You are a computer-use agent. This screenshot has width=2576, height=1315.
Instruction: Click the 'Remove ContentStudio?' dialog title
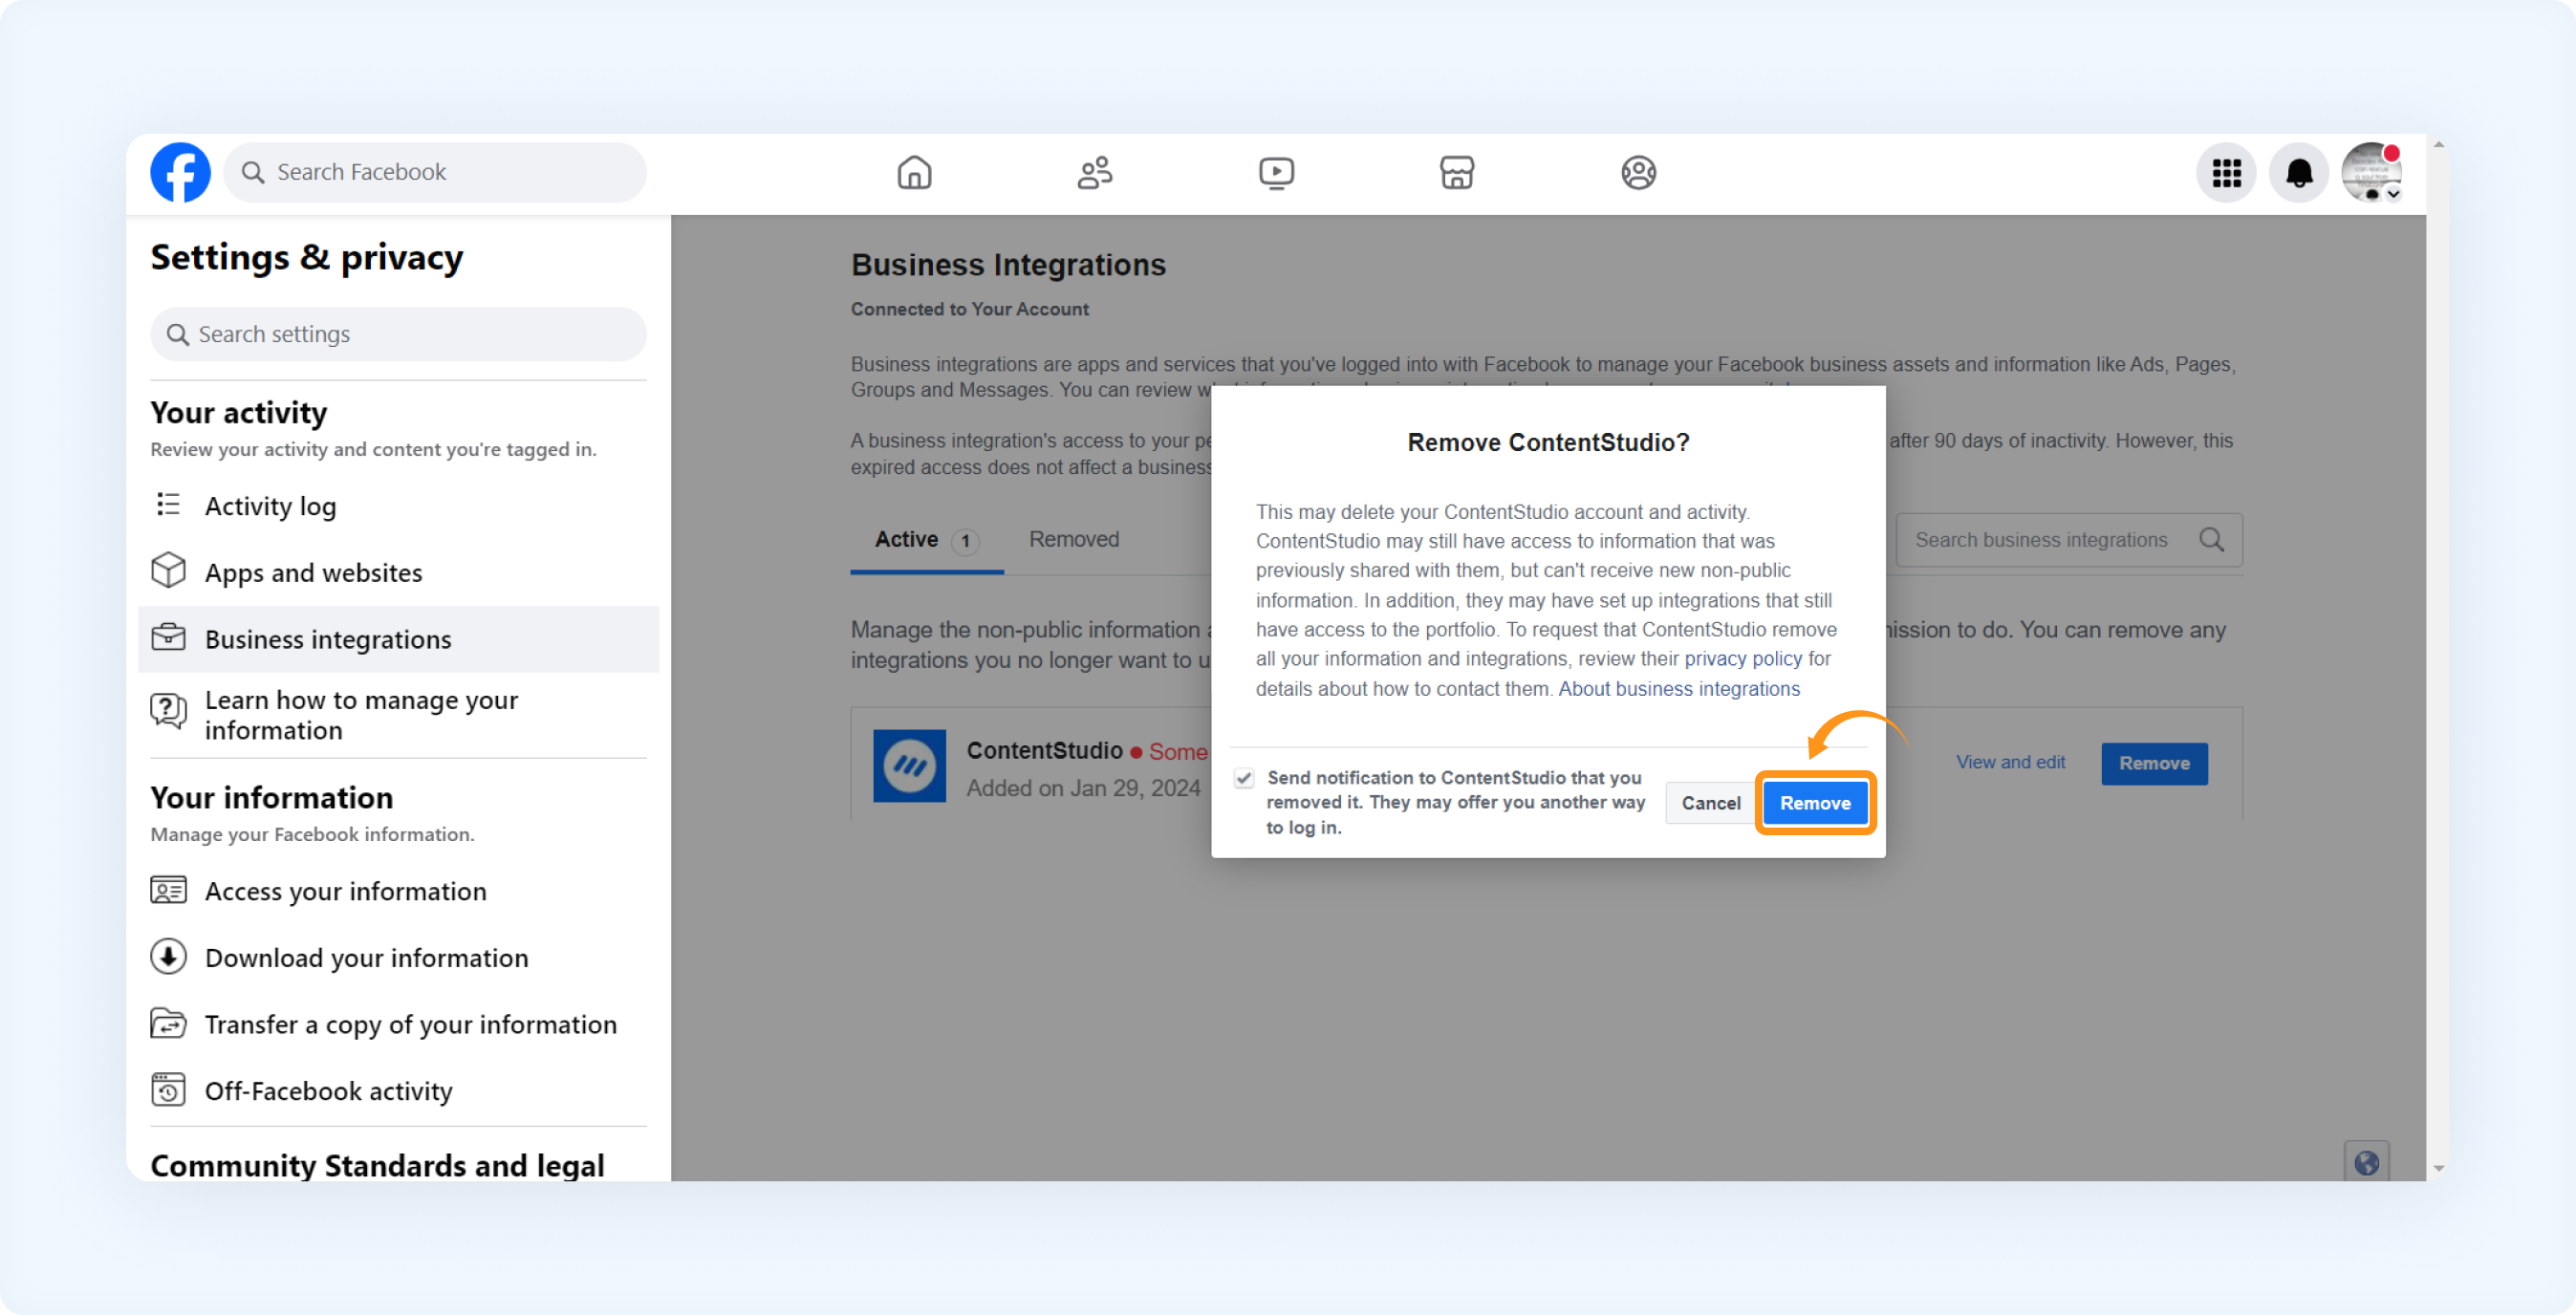click(1548, 442)
